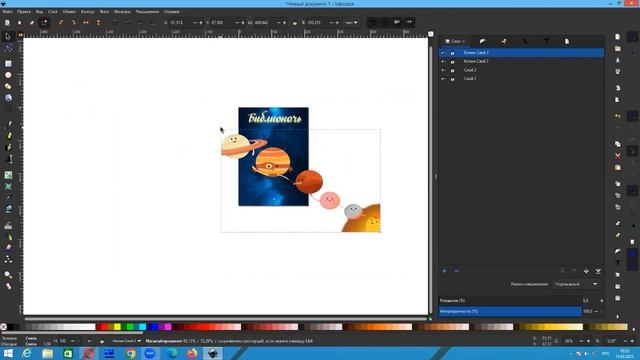Hide the Слой 2 layer
Screen dimensions: 640x360
443,70
